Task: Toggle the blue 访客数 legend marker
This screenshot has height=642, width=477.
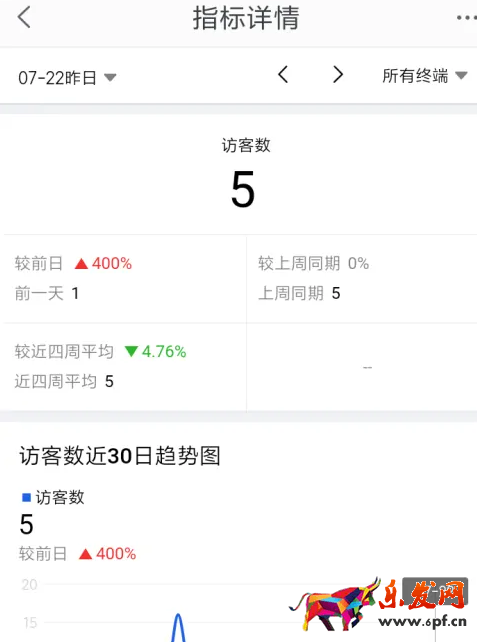Action: (26, 497)
